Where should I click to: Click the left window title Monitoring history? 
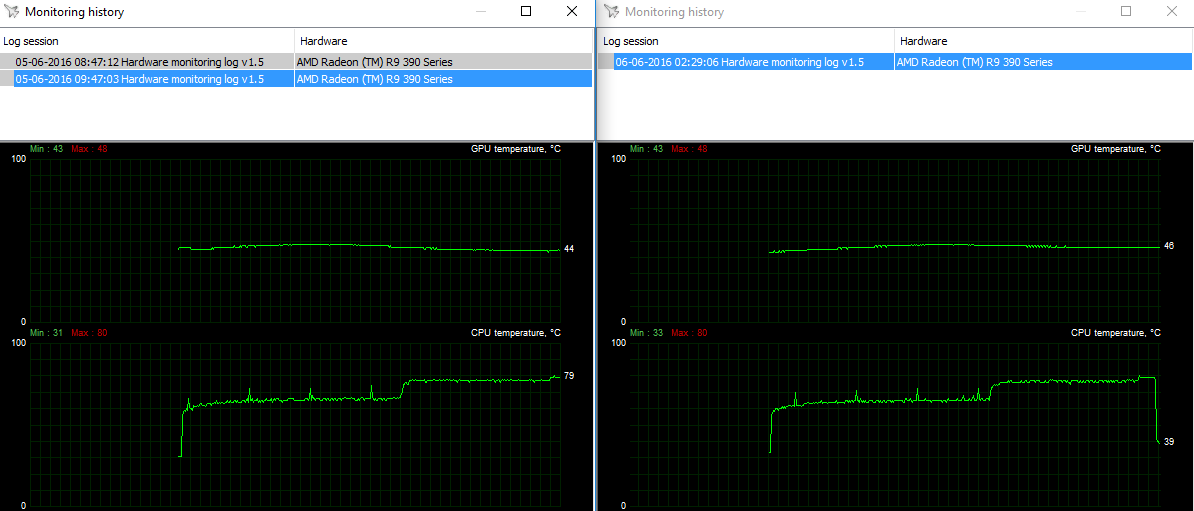click(75, 12)
